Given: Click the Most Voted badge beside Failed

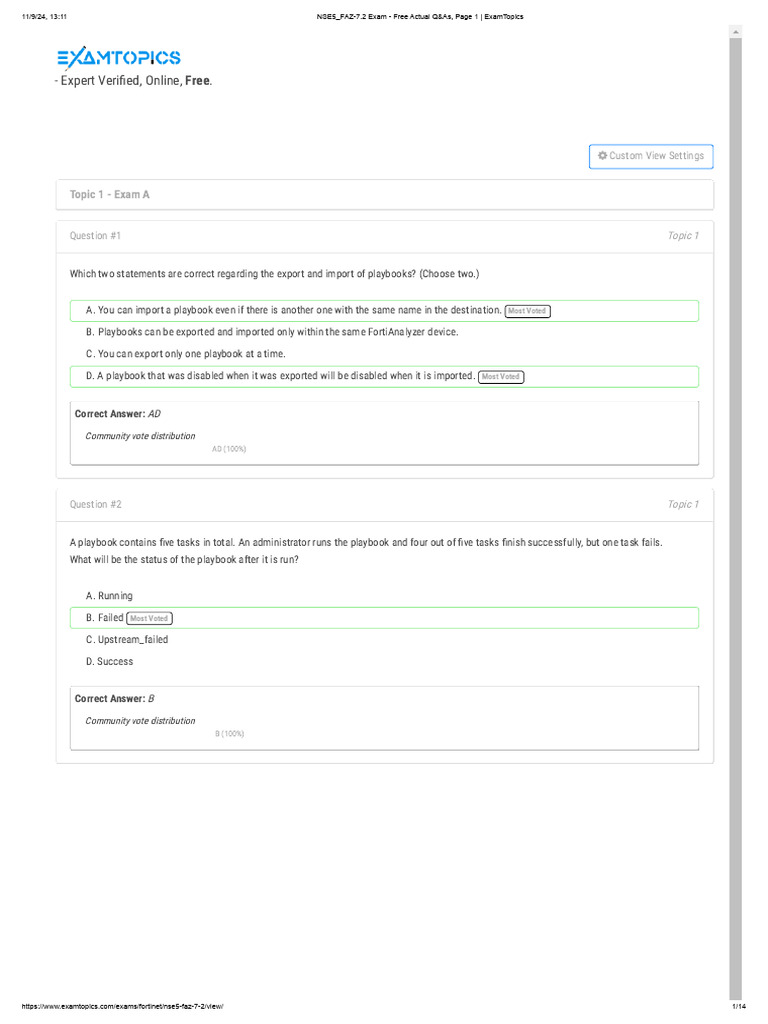Looking at the screenshot, I should [149, 618].
